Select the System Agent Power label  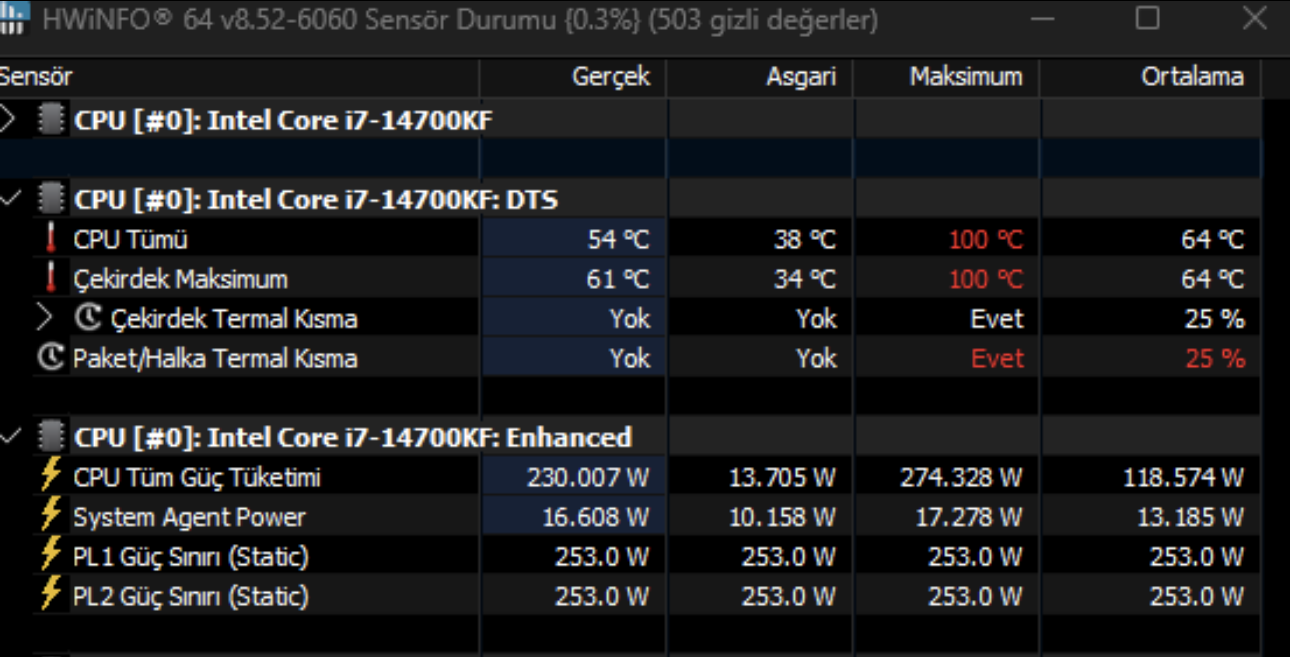pos(189,517)
